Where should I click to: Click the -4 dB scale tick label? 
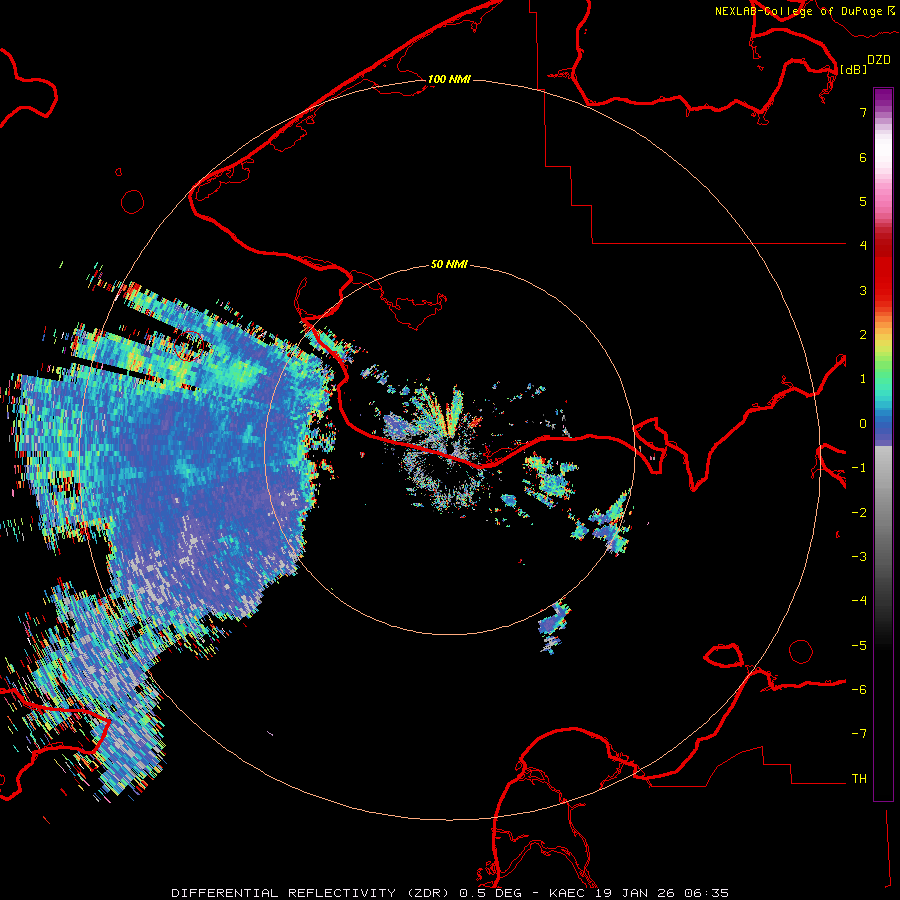tap(859, 601)
